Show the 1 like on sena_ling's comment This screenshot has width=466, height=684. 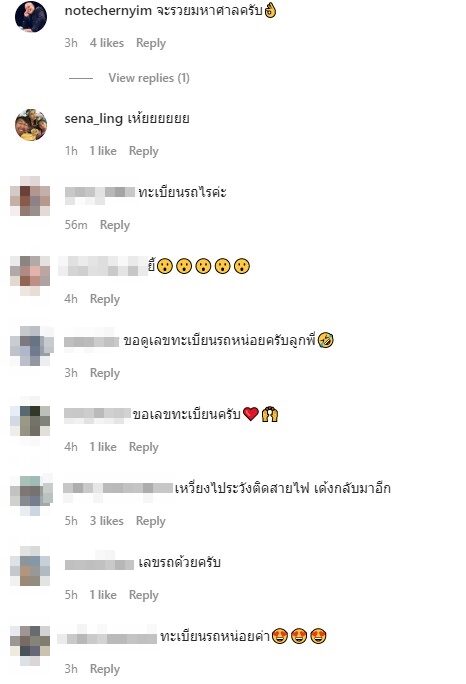point(103,151)
